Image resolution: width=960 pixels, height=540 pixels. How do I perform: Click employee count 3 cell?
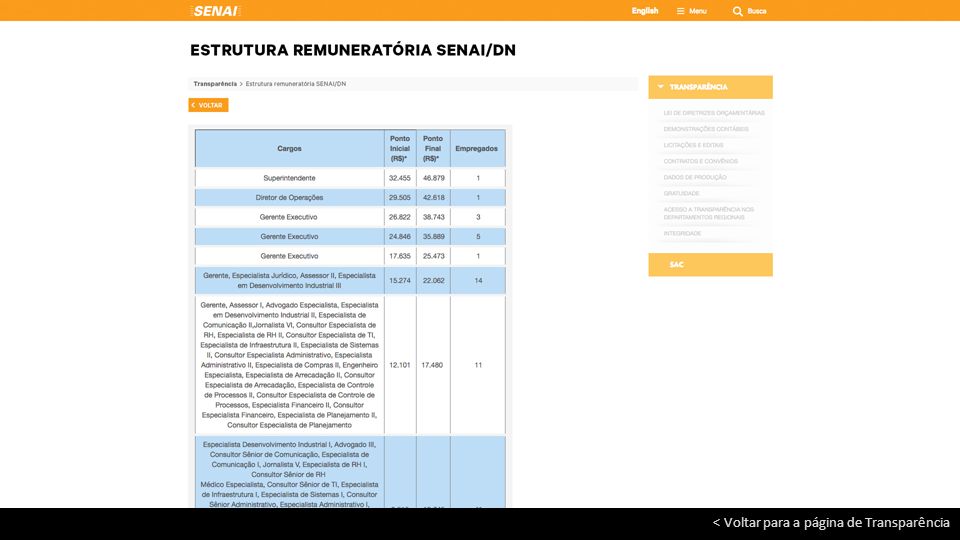(x=478, y=217)
